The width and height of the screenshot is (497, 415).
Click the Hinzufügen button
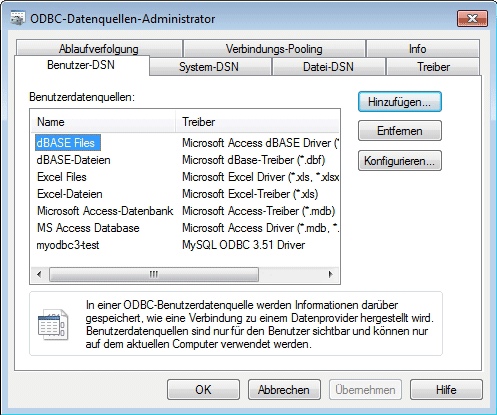point(400,102)
